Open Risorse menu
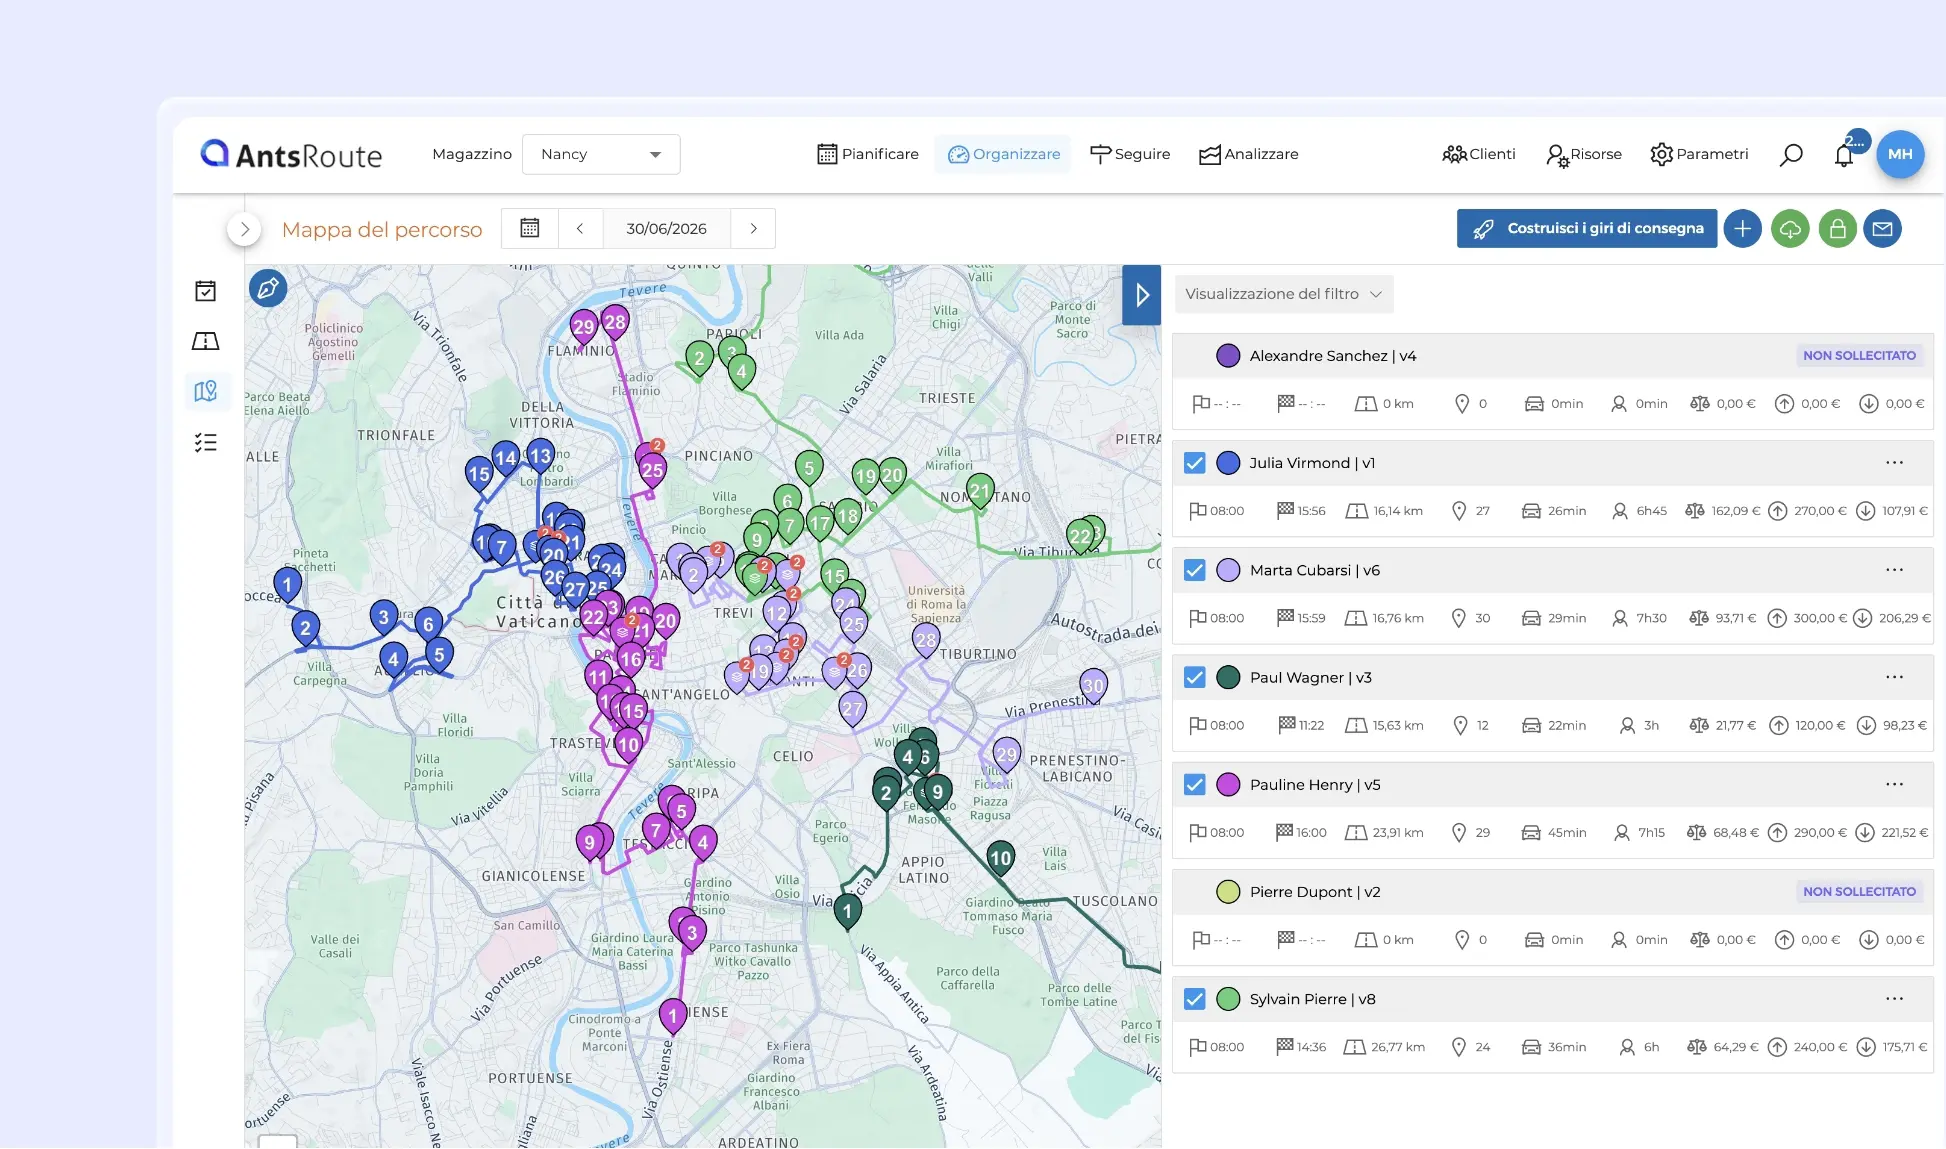Image resolution: width=1946 pixels, height=1149 pixels. [x=1584, y=154]
